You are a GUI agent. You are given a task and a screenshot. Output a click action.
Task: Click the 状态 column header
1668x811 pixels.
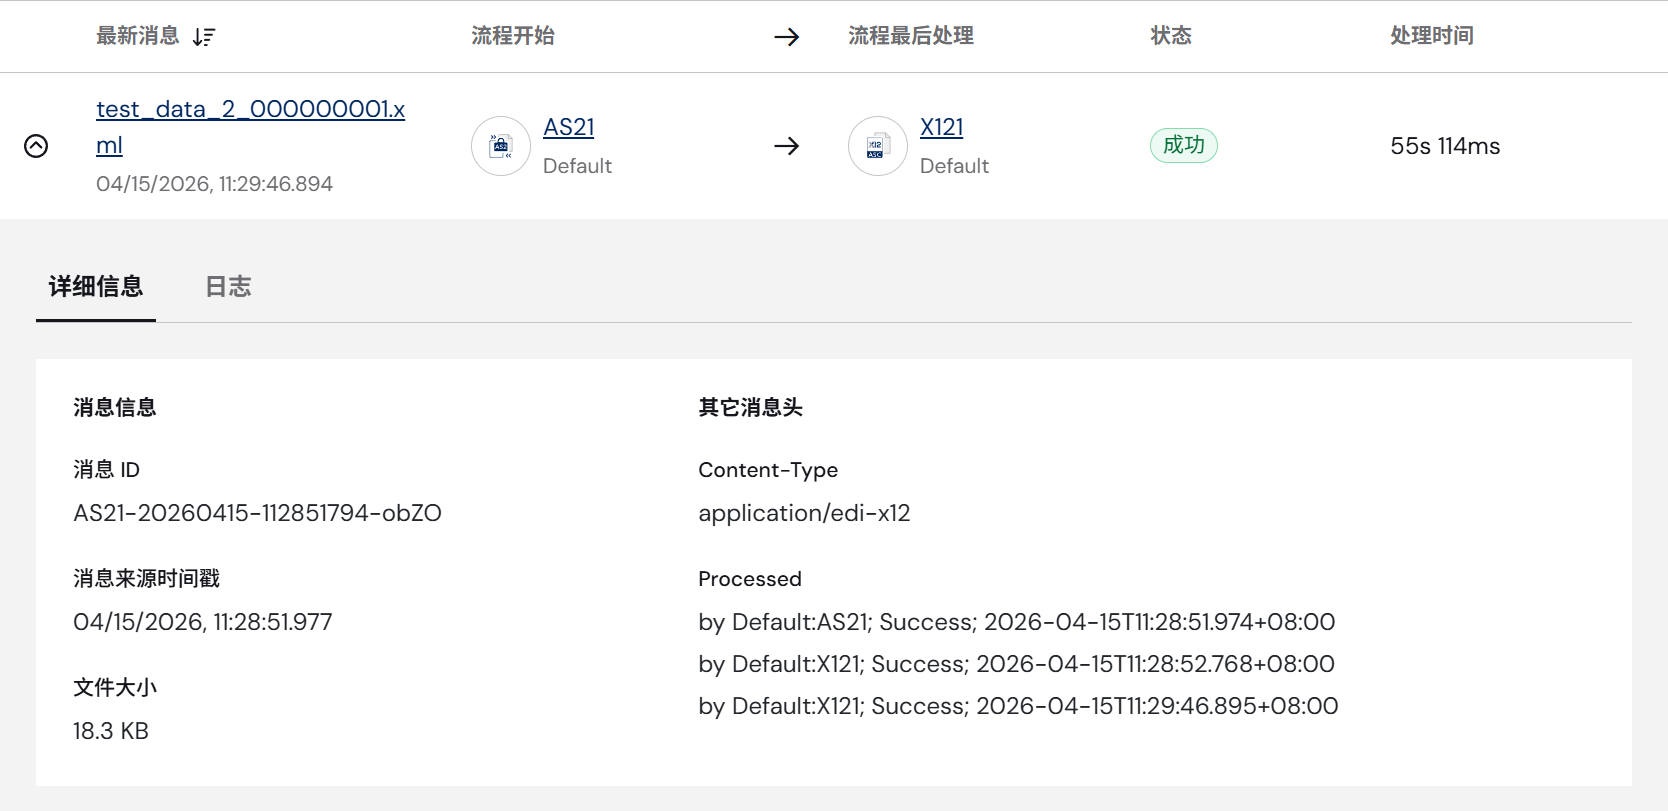[x=1171, y=36]
